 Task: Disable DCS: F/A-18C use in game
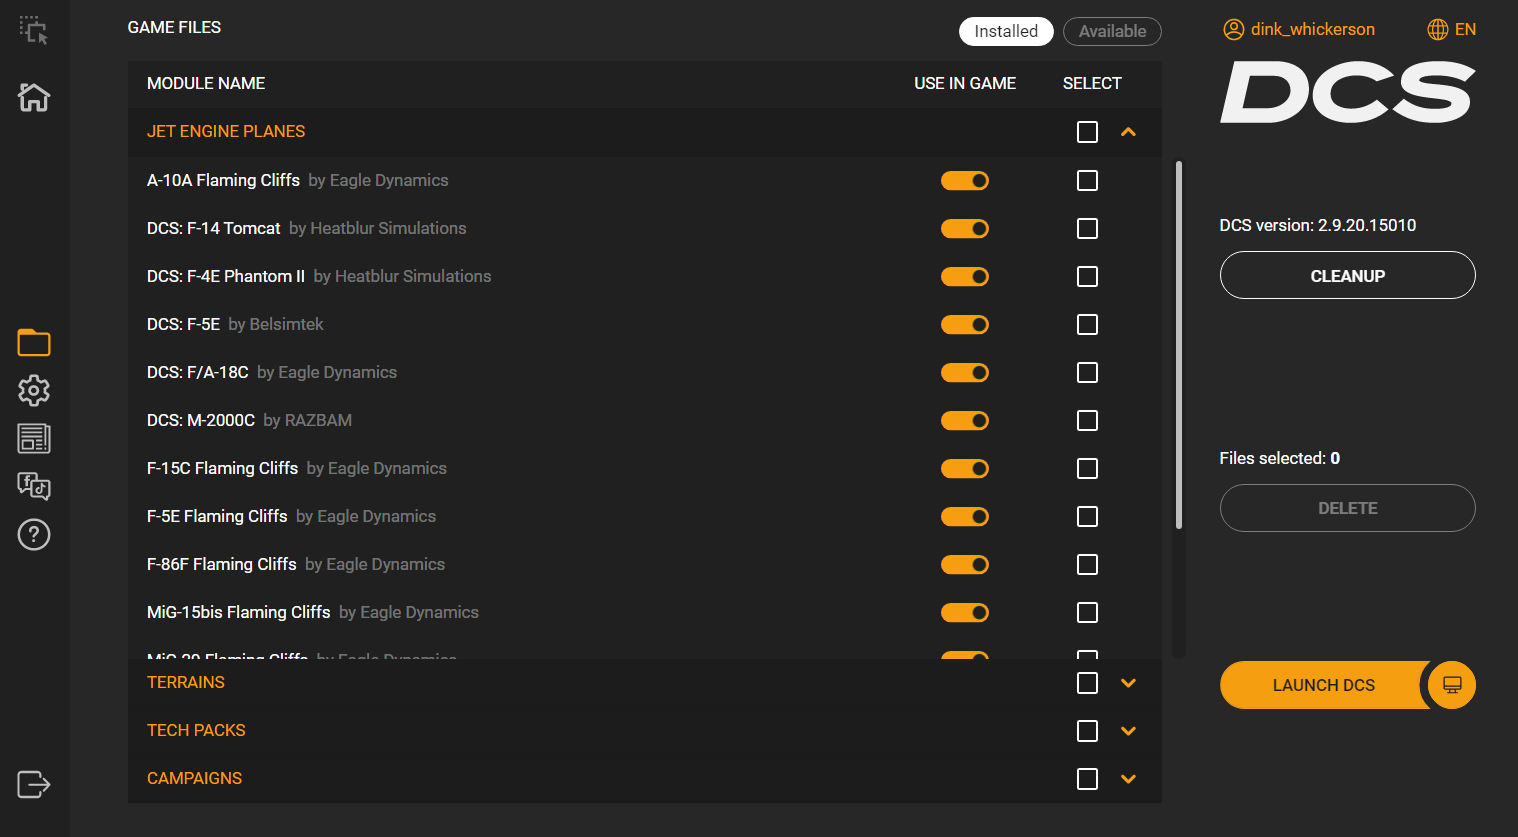pos(965,372)
